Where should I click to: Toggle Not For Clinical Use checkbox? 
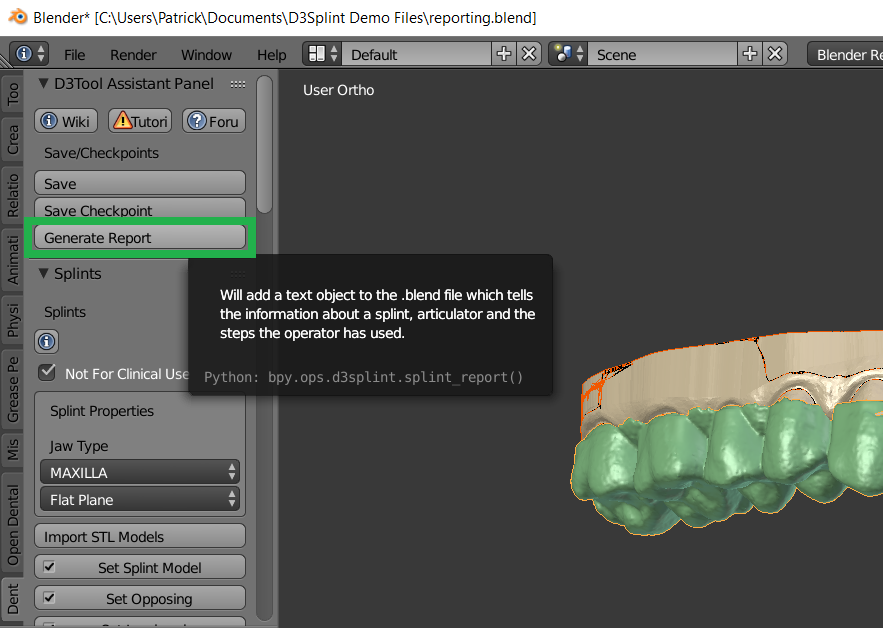coord(48,372)
